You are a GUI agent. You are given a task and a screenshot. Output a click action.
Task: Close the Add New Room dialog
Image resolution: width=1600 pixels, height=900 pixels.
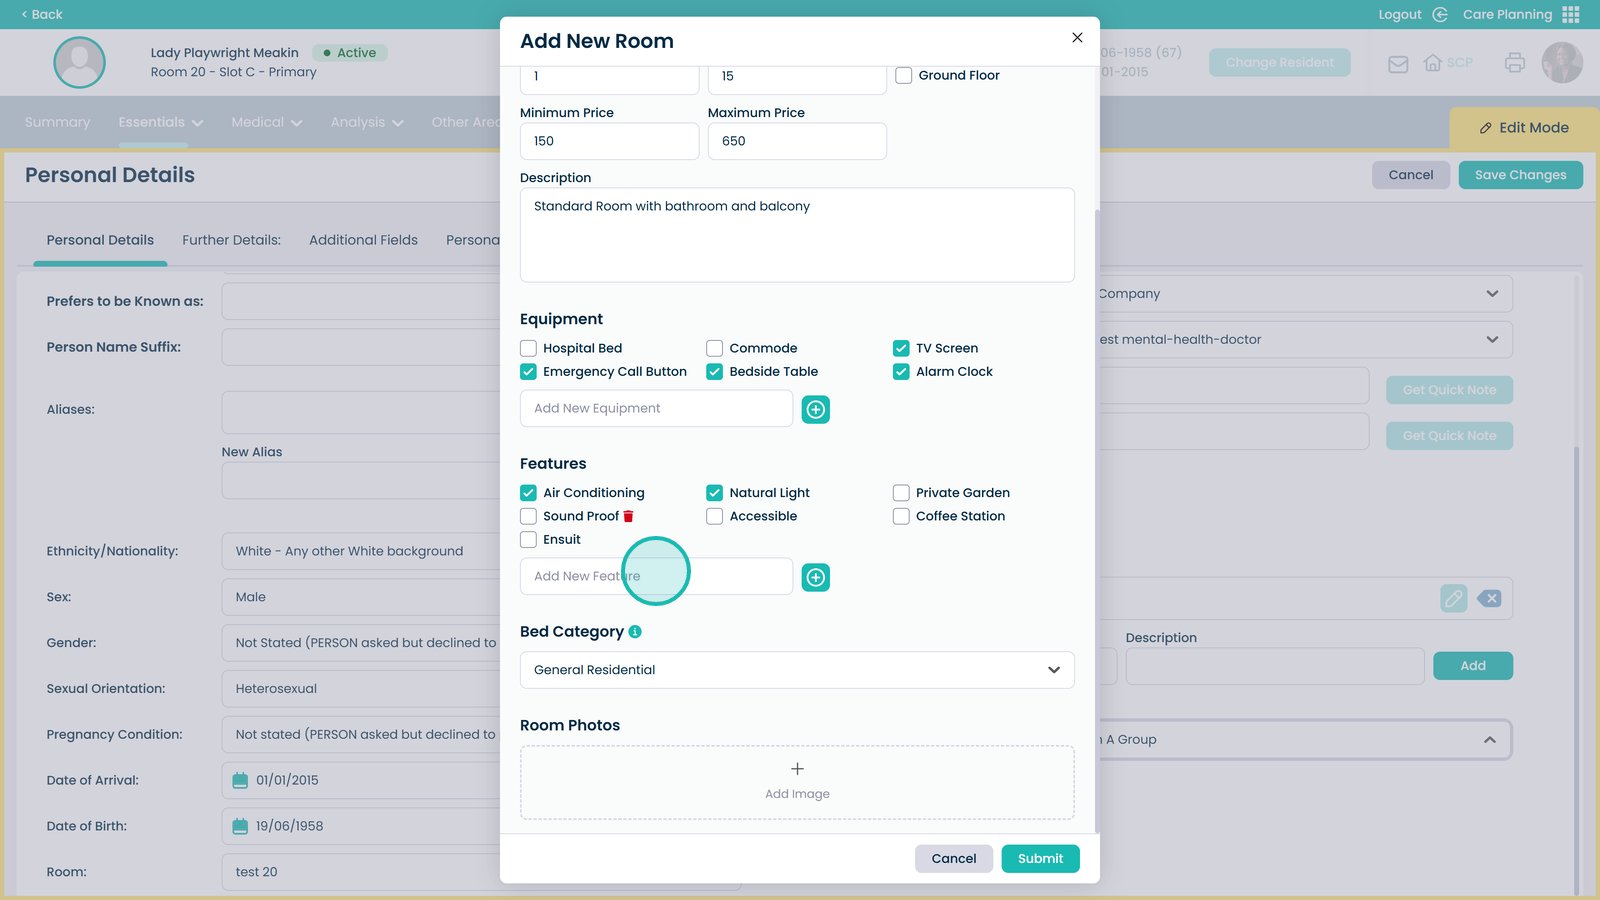(x=1077, y=38)
